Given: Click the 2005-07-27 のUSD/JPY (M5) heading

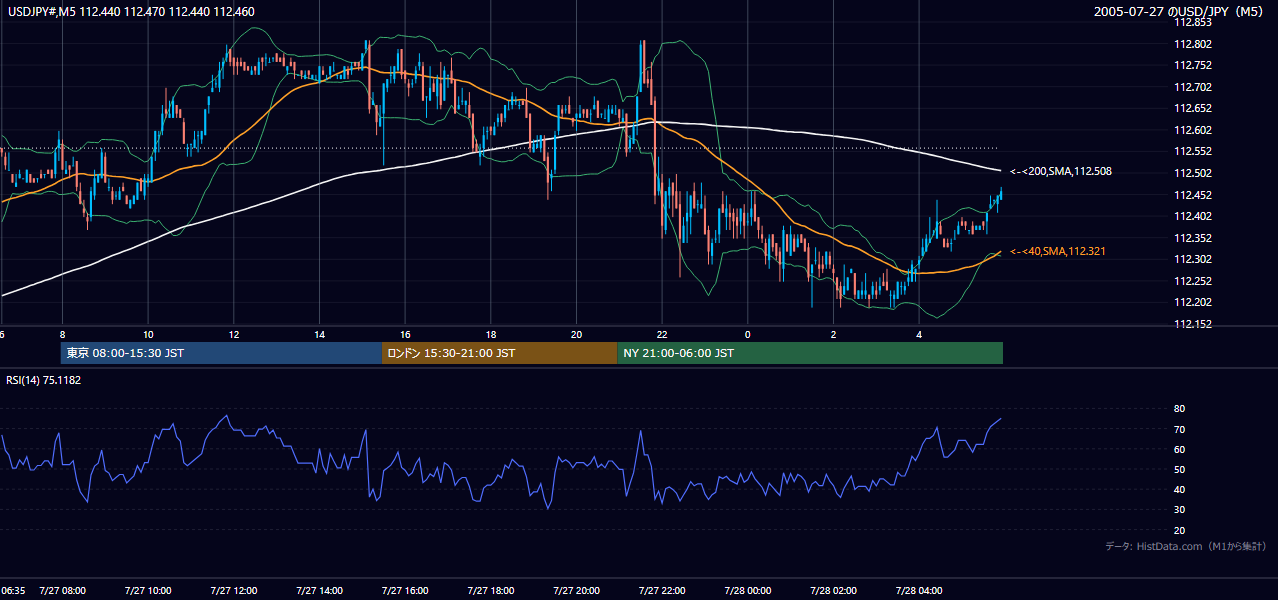Looking at the screenshot, I should pyautogui.click(x=1180, y=12).
